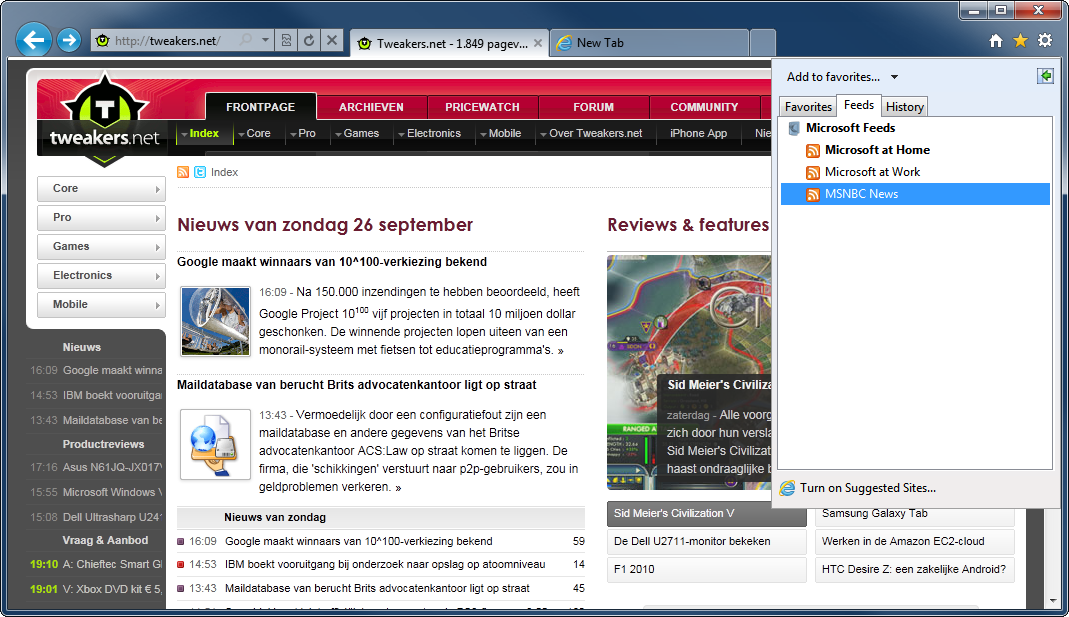Expand the Mobile submenu in navigation bar
Viewport: 1069px width, 617px height.
(x=500, y=134)
